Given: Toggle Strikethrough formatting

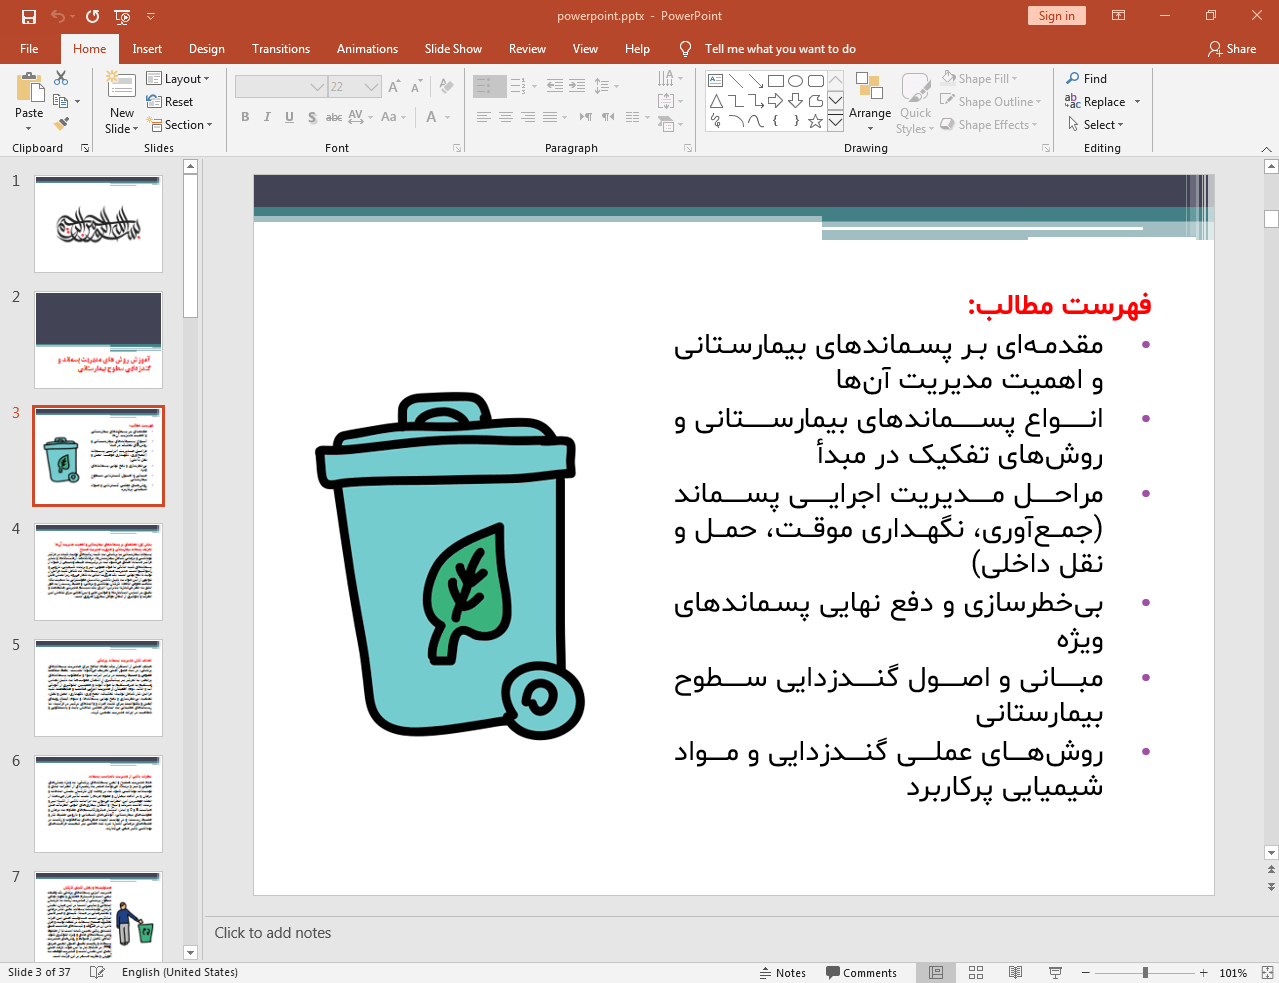Looking at the screenshot, I should coord(333,117).
